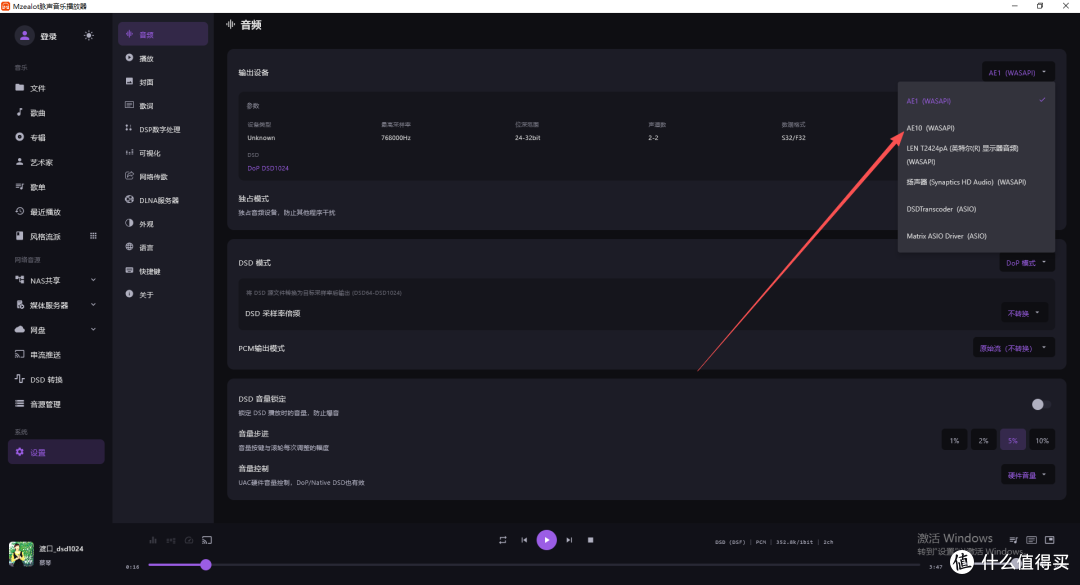This screenshot has width=1080, height=585.
Task: Choose DSDTranscoder (ASIO) from the device list
Action: (976, 209)
